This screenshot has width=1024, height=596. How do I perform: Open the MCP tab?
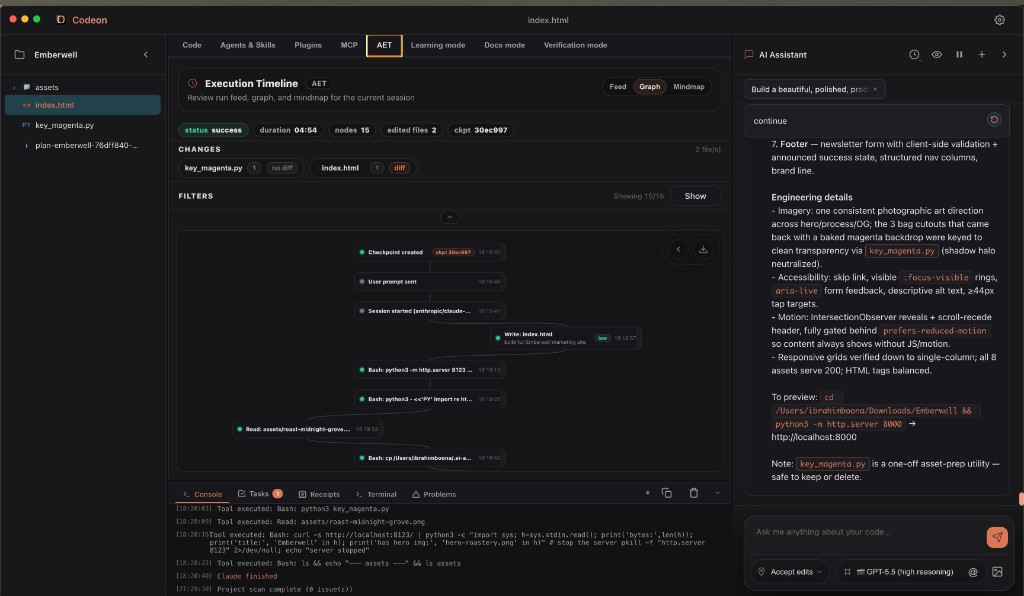[x=349, y=45]
